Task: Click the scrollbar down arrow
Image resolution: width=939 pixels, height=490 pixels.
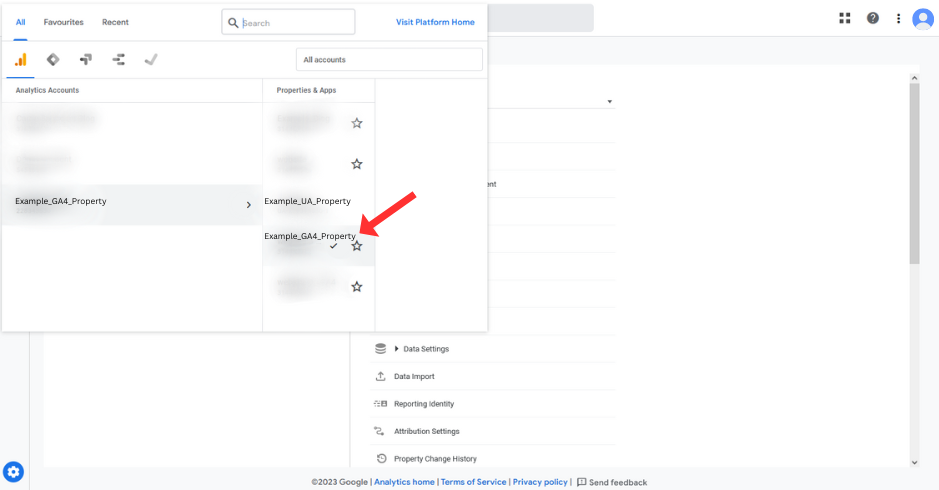Action: [x=914, y=462]
